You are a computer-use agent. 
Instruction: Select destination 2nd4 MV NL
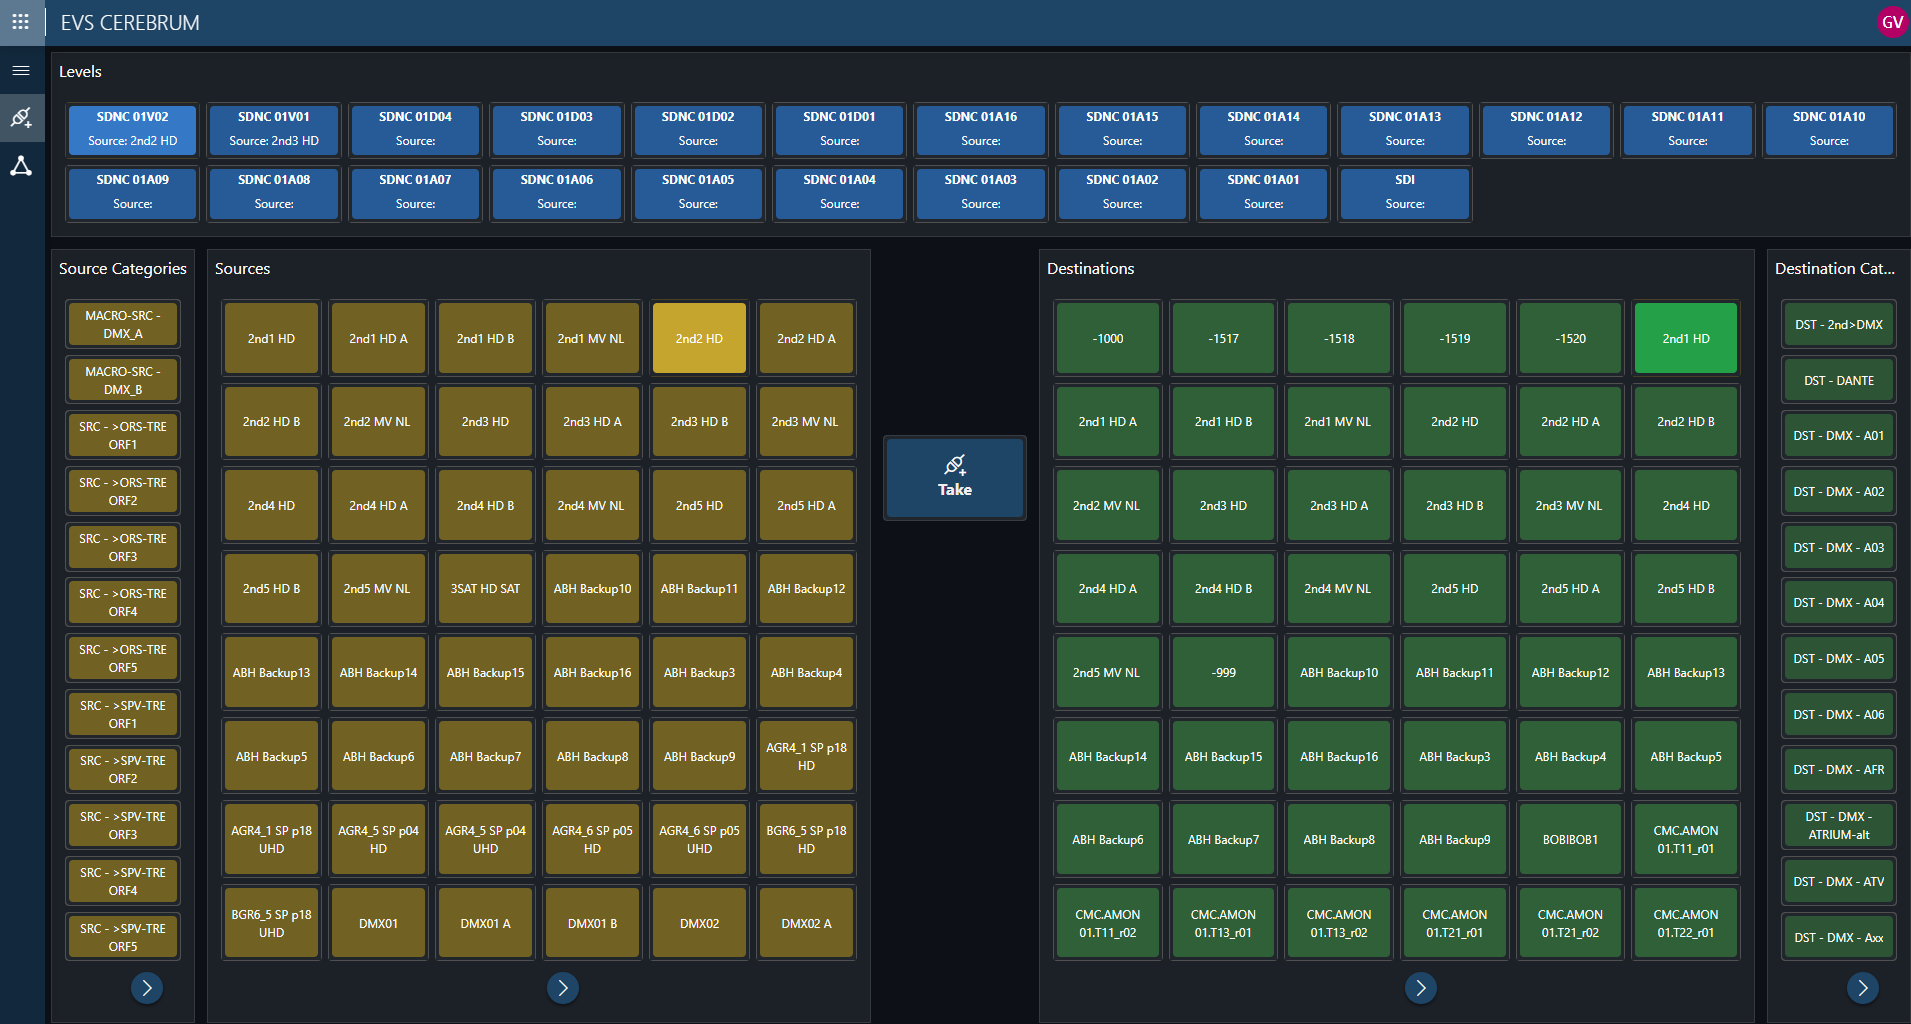tap(1339, 588)
